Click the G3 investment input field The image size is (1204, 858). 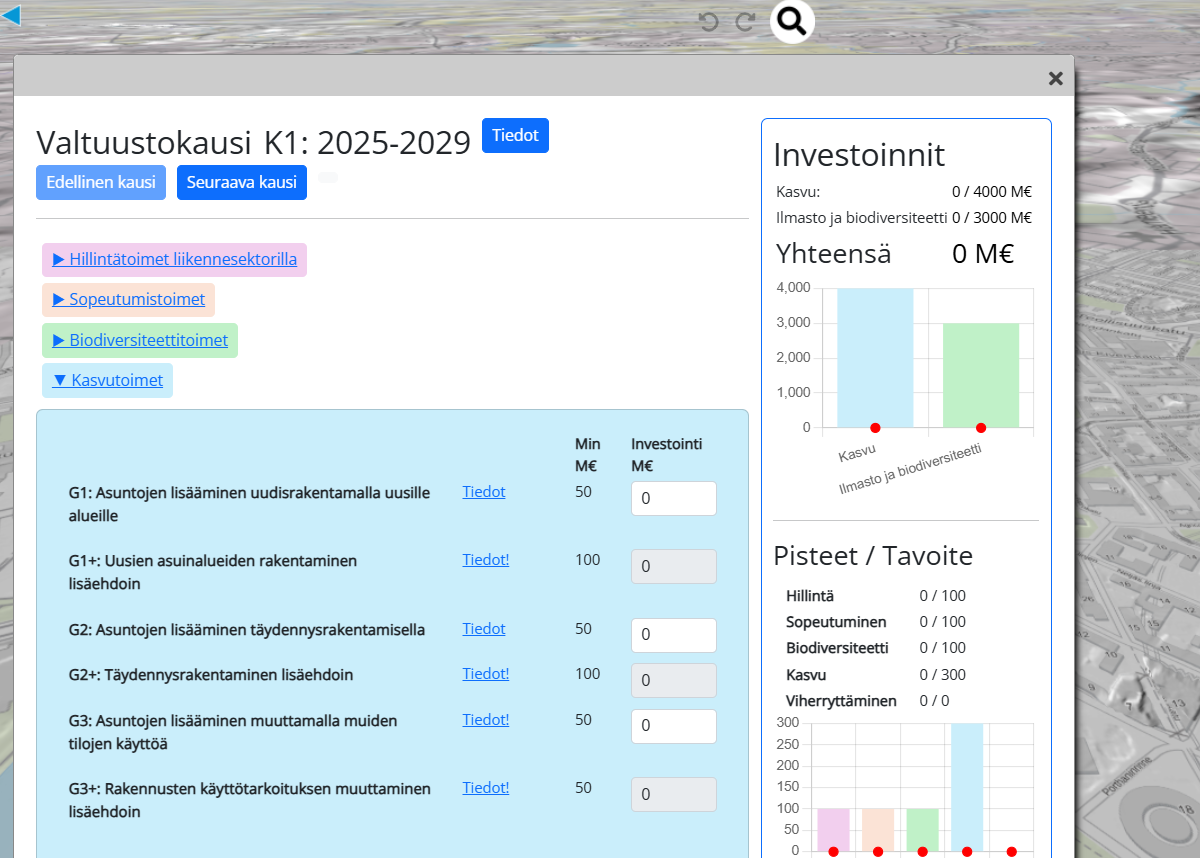[x=673, y=727]
